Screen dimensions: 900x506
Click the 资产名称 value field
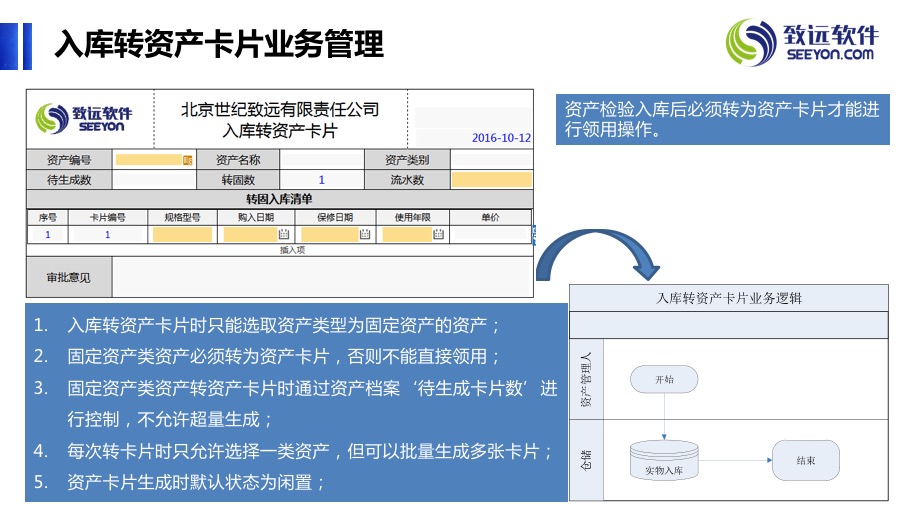pyautogui.click(x=321, y=160)
